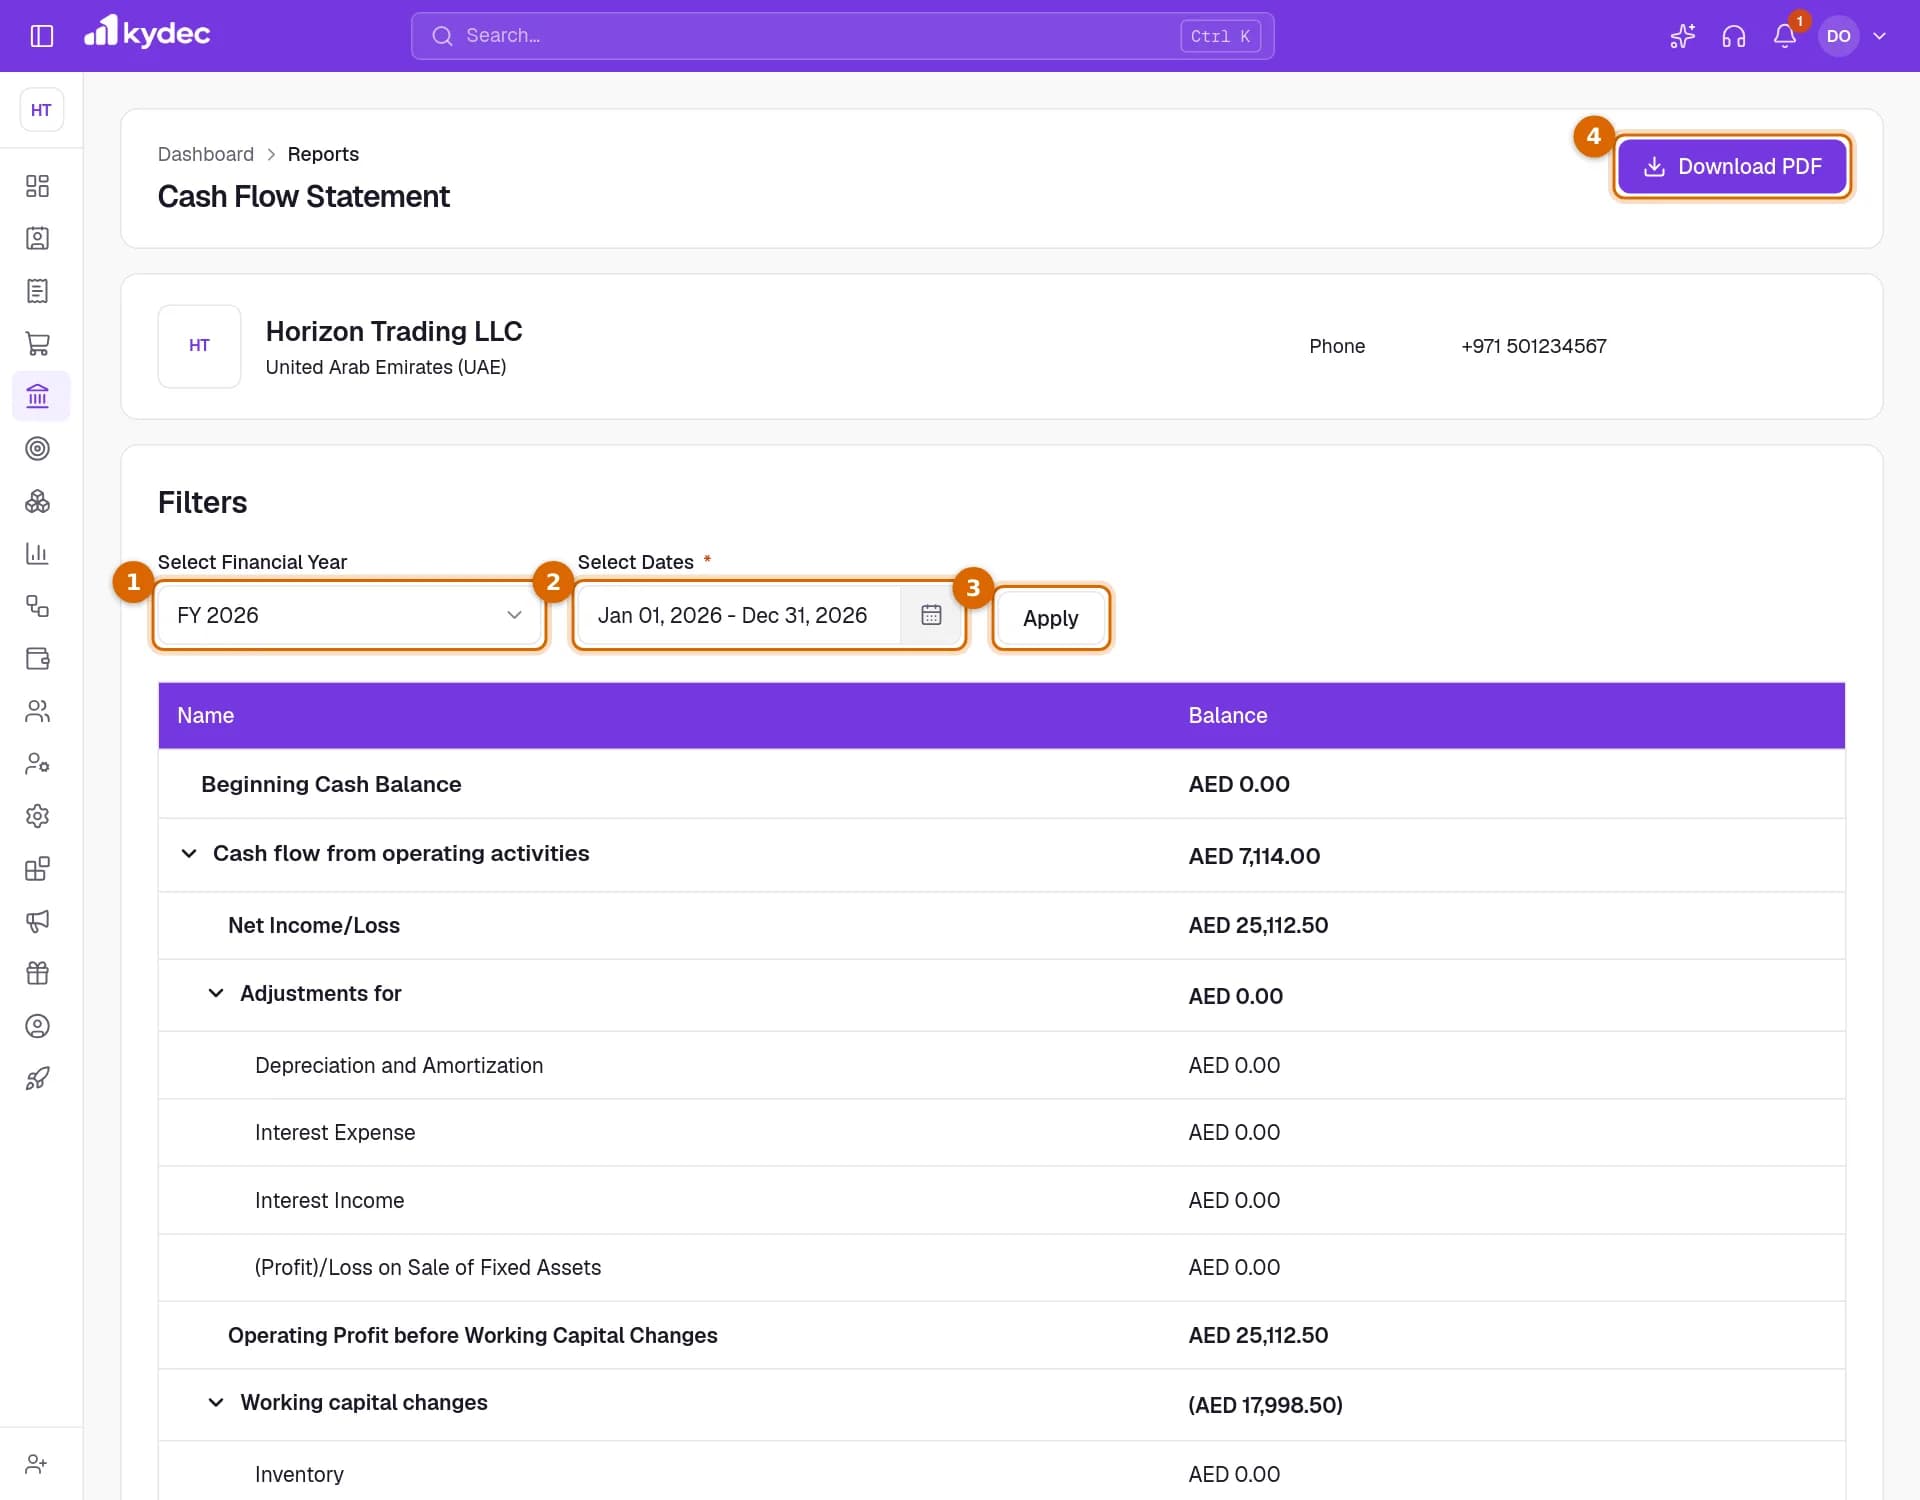Open the target goals icon in sidebar
1920x1500 pixels.
[x=37, y=448]
